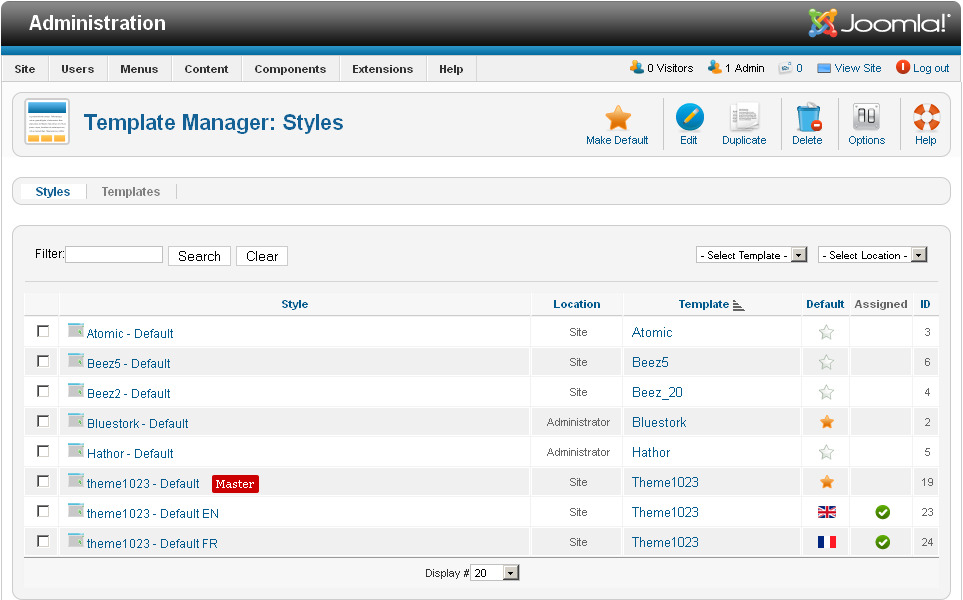Click the 1 Admin status indicator
The image size is (963, 600).
[736, 68]
